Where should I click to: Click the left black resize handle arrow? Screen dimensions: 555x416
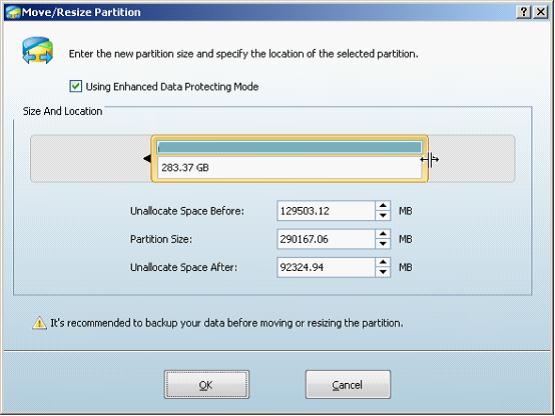click(147, 159)
